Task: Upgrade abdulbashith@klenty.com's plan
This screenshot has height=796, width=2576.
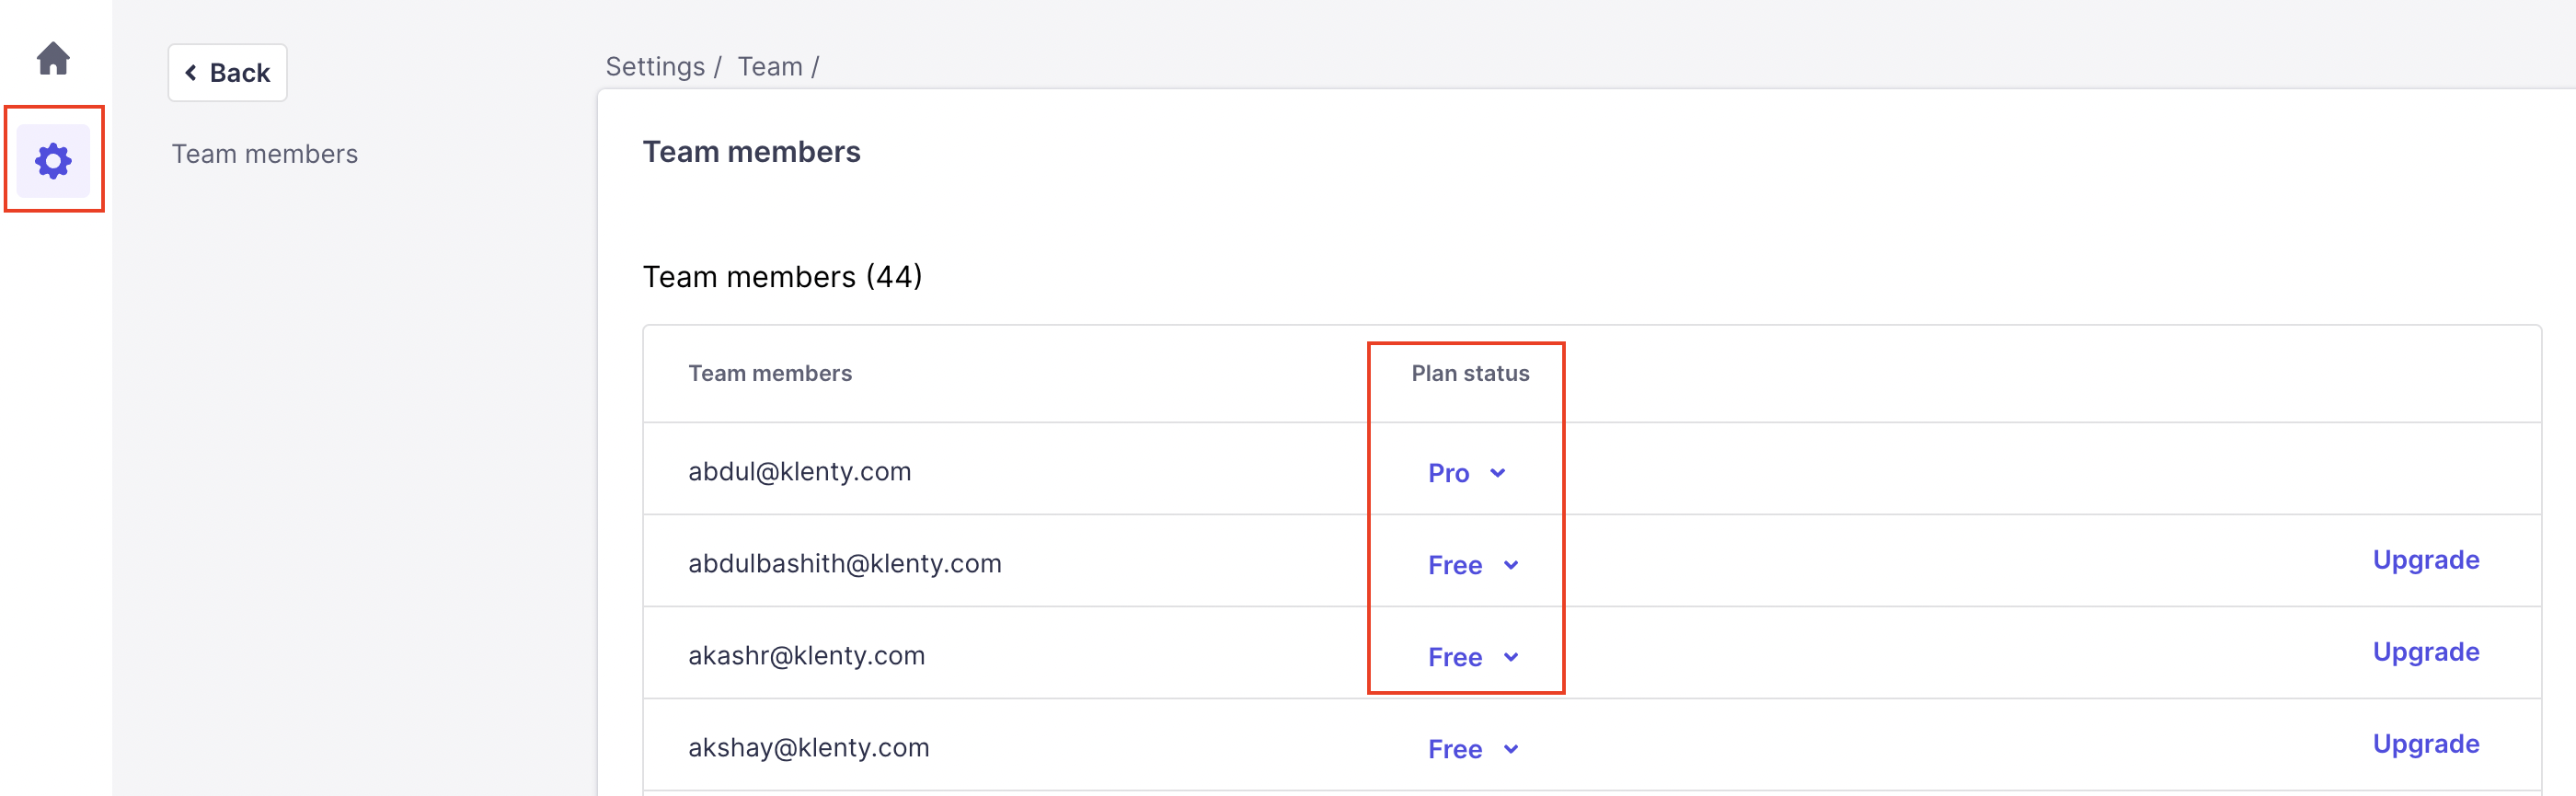Action: (2425, 560)
